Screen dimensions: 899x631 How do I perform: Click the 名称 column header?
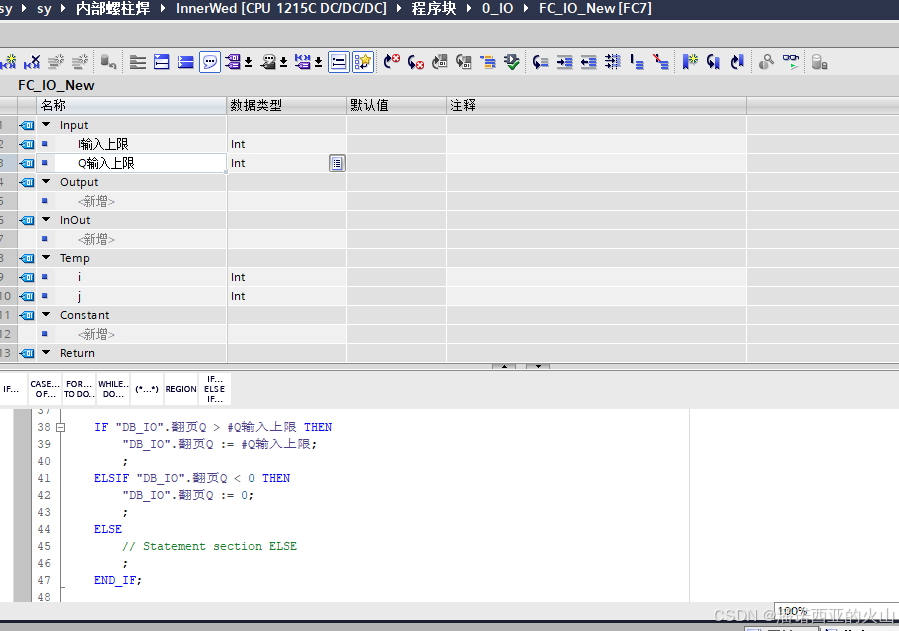pyautogui.click(x=132, y=105)
